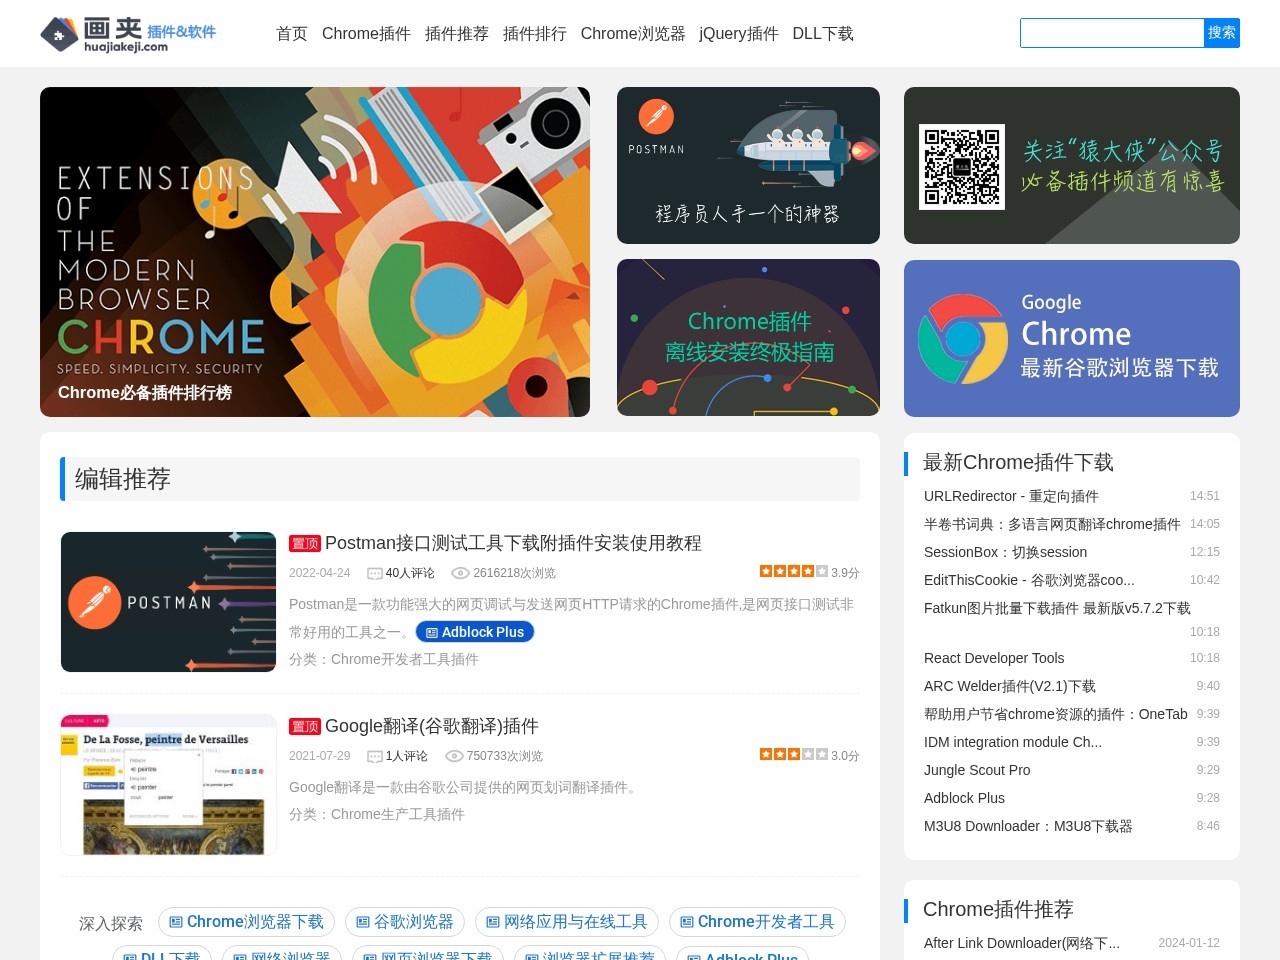Select the Chrome开发者工具 explore tag
This screenshot has width=1280, height=960.
[757, 922]
